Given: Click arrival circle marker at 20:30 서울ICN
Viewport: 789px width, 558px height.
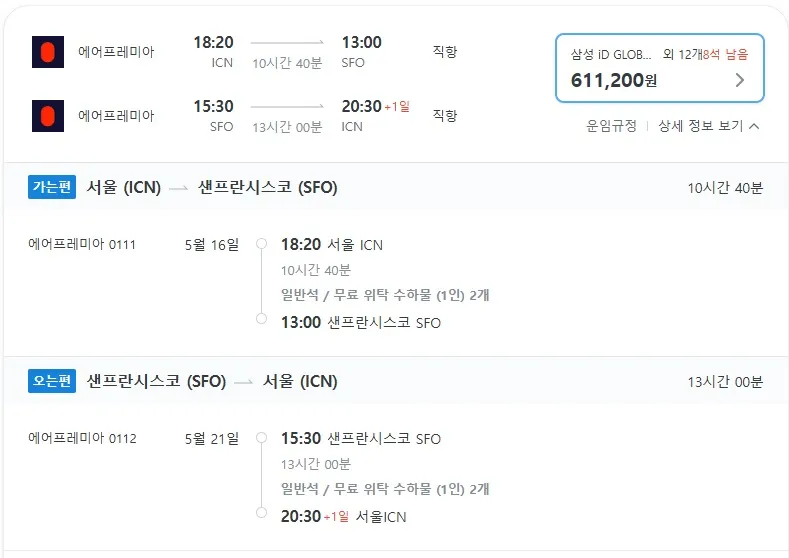Looking at the screenshot, I should tap(261, 512).
